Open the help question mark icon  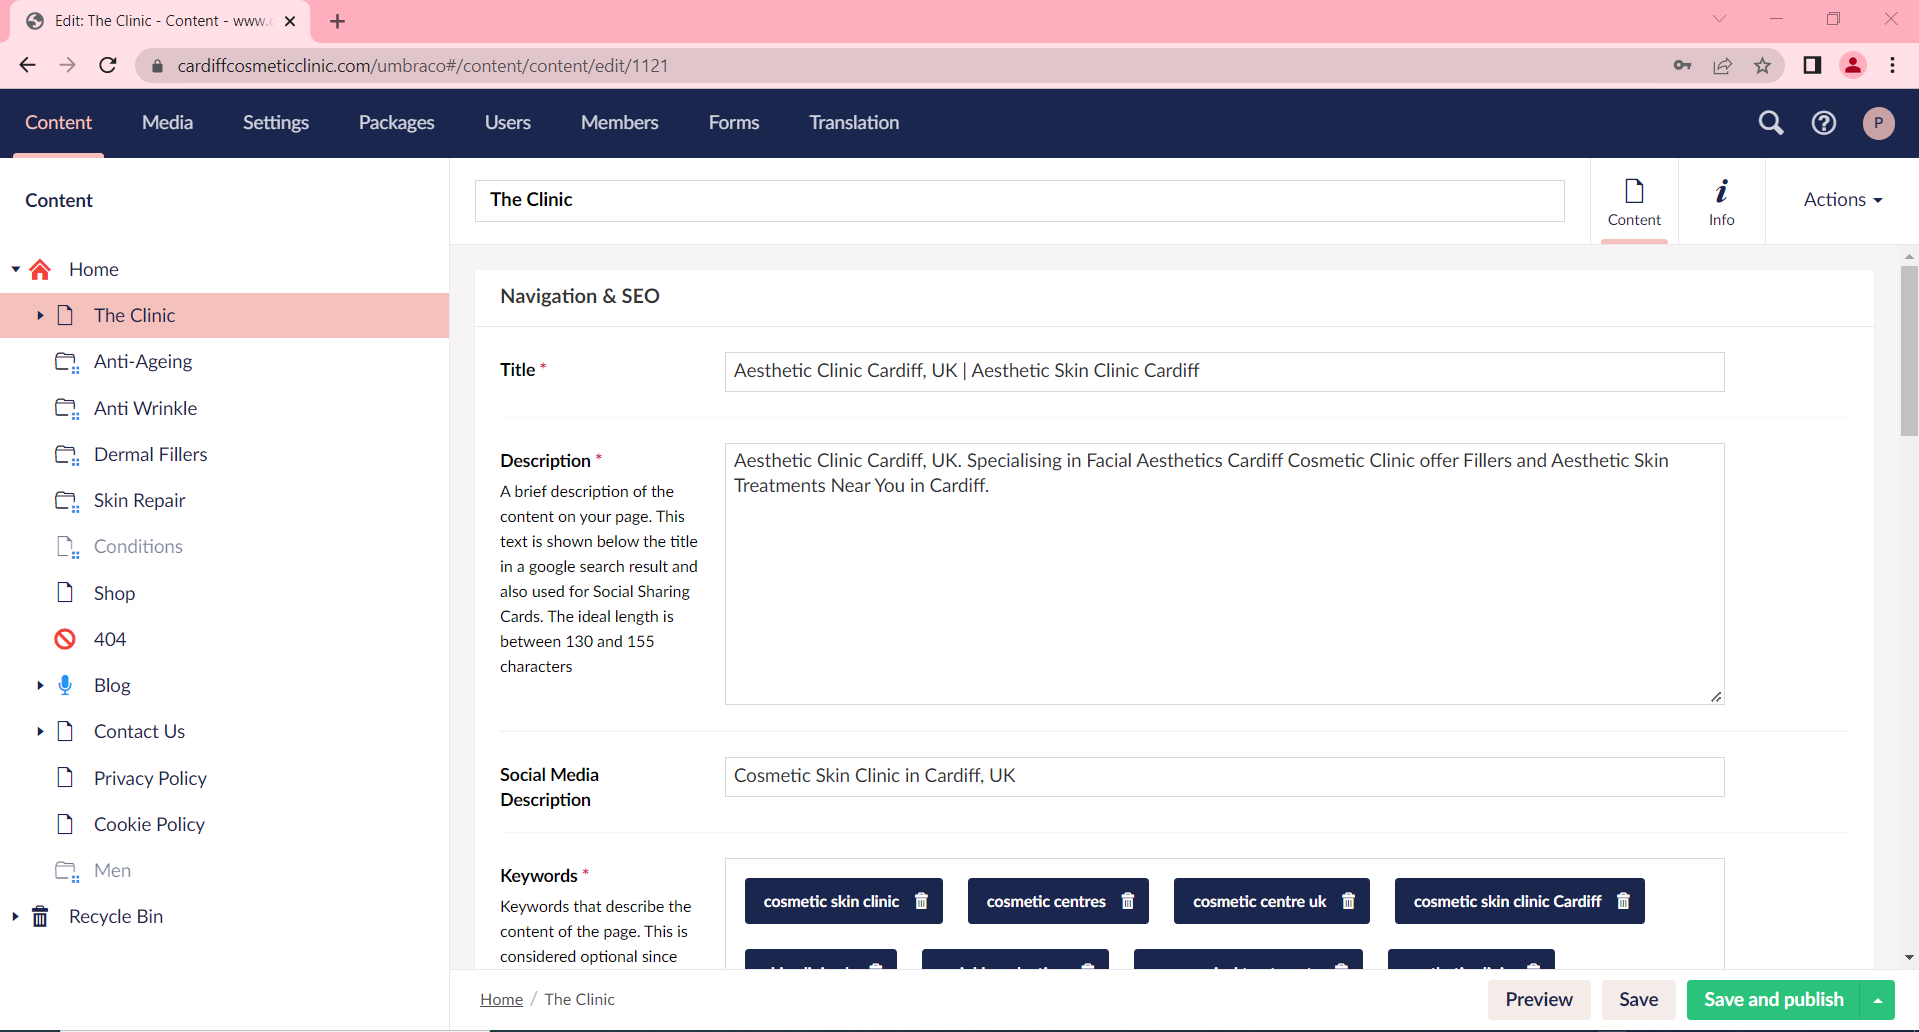coord(1823,123)
